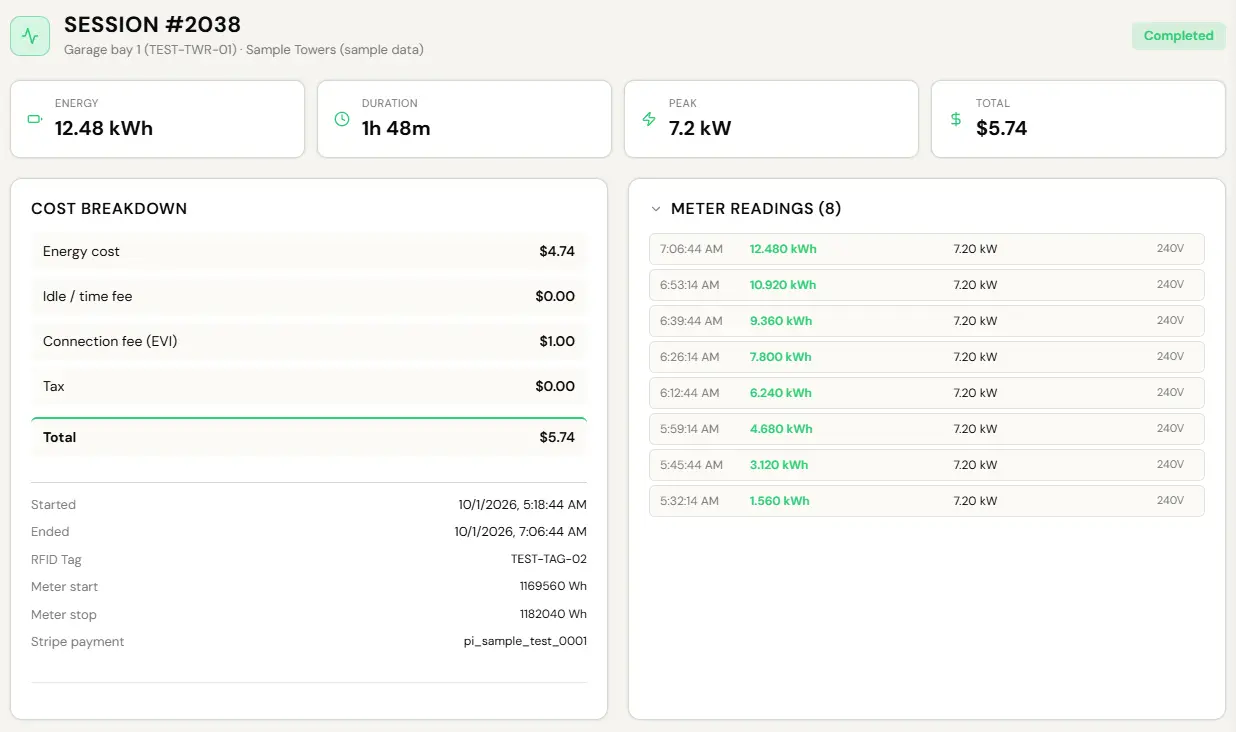Click the 5:45:44 AM reading timestamp
The image size is (1236, 732).
point(691,465)
